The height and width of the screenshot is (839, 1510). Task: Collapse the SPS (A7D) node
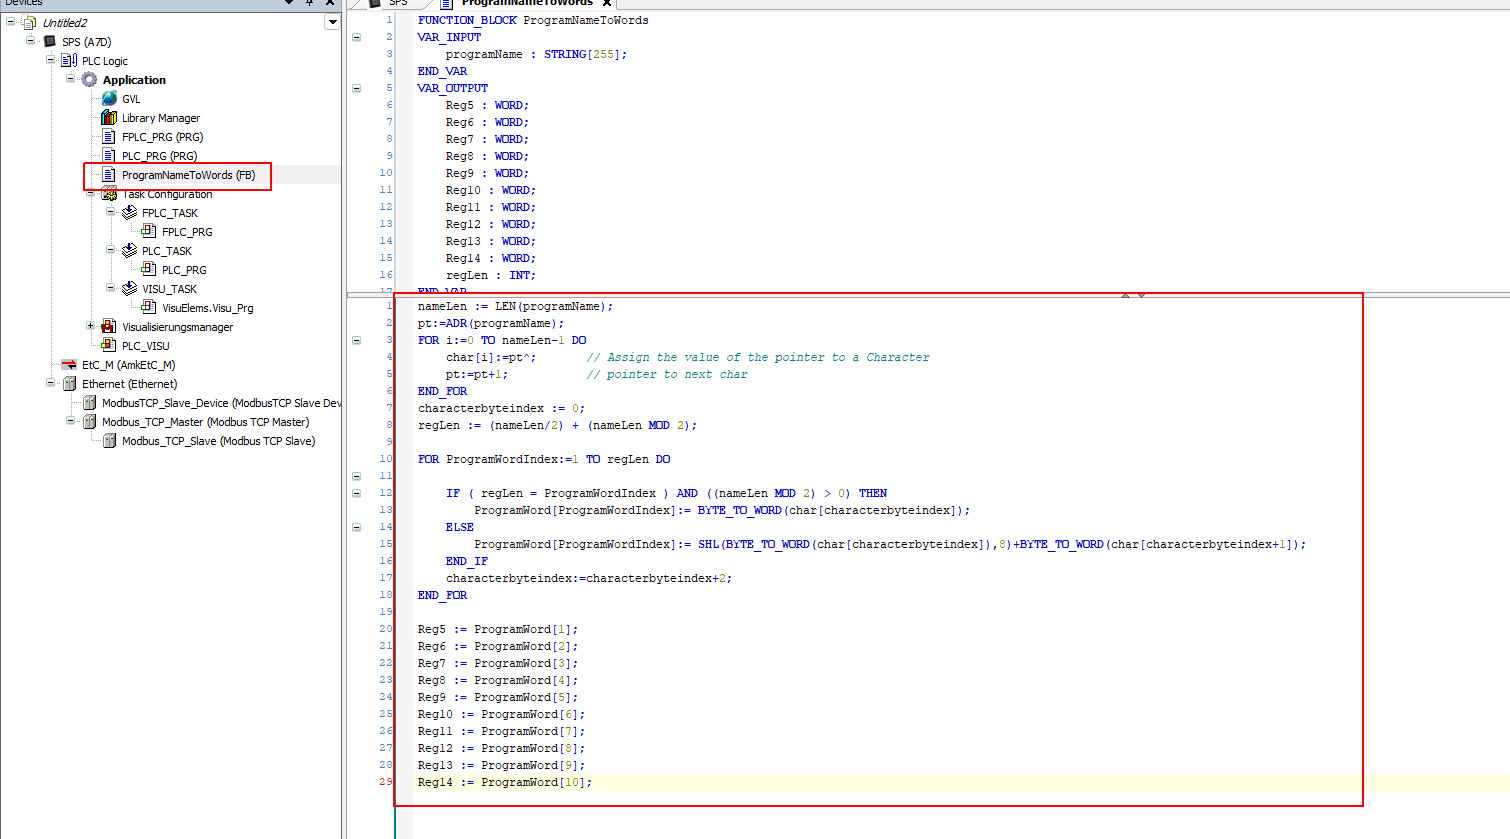click(30, 41)
